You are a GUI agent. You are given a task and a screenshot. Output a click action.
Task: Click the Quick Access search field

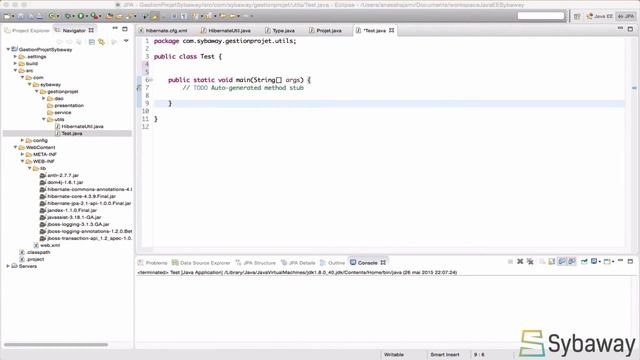540,16
